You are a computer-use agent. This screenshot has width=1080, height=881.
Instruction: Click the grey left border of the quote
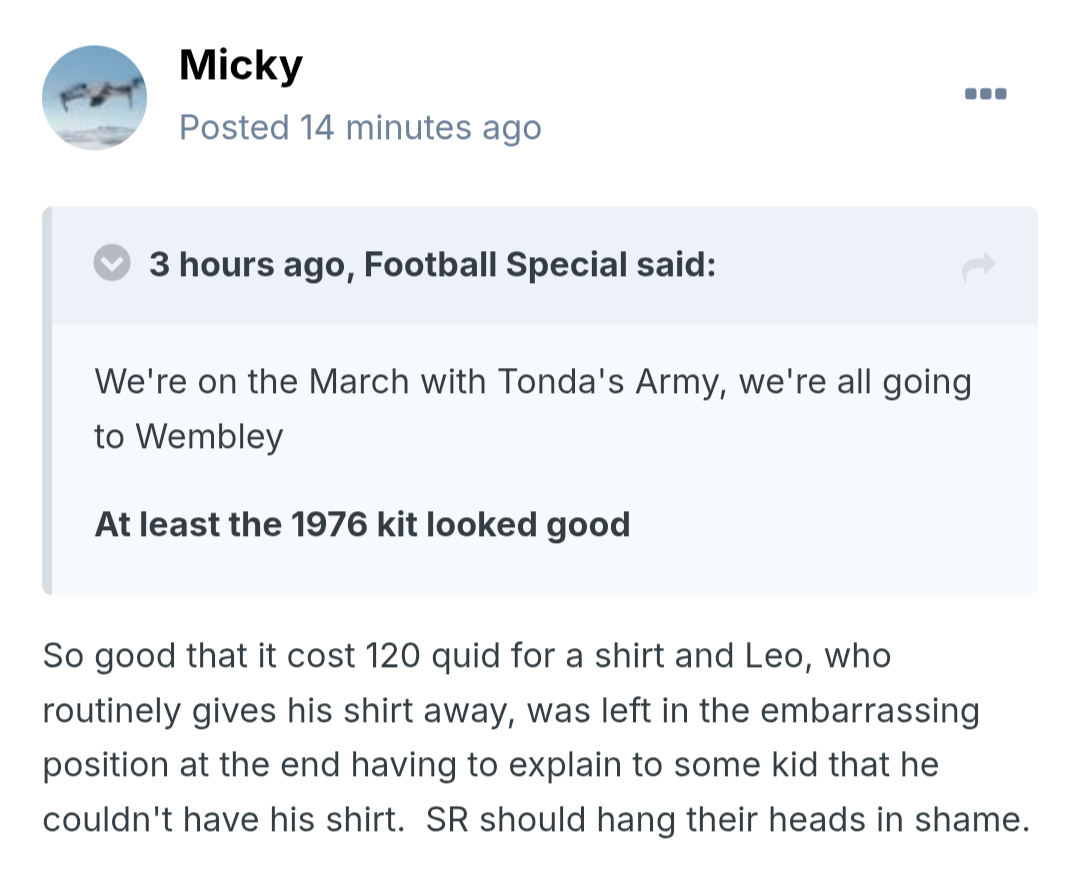[x=47, y=400]
